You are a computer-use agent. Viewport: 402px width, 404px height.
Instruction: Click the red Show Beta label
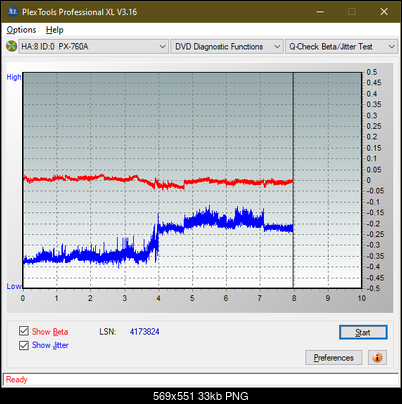tap(50, 332)
